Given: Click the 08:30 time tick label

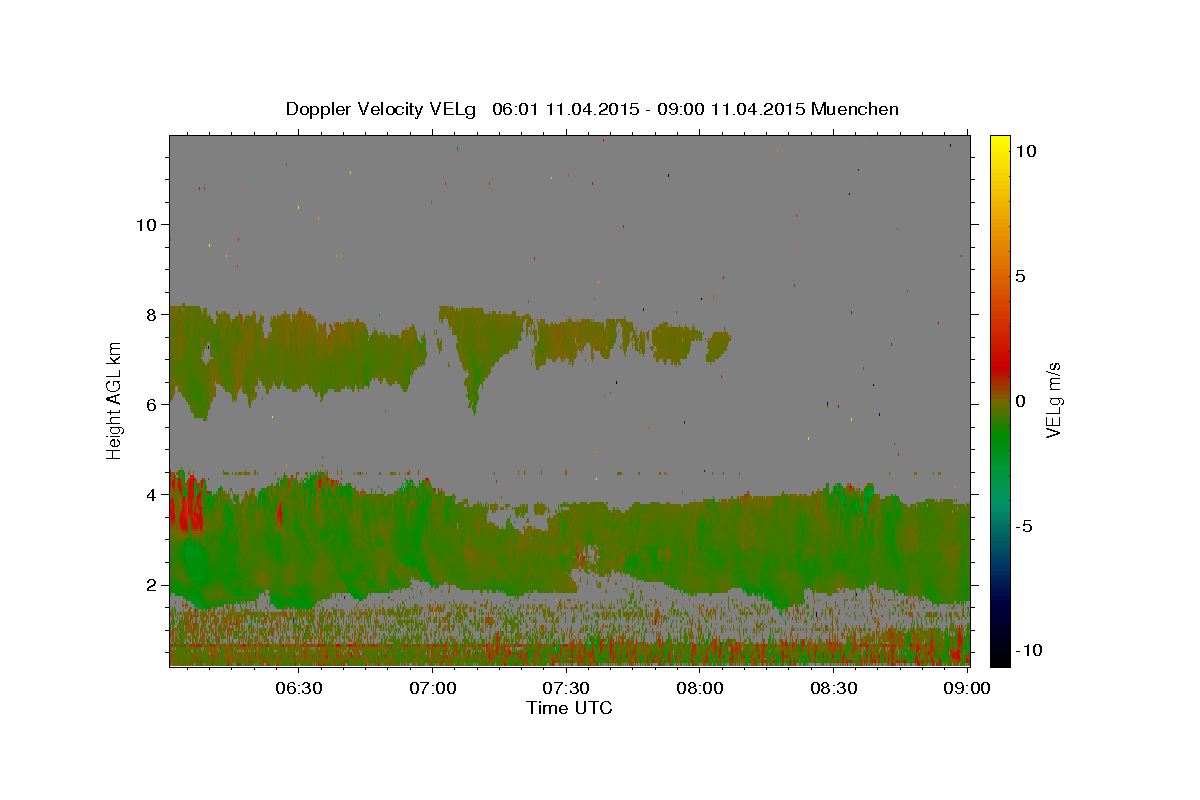Looking at the screenshot, I should pyautogui.click(x=834, y=688).
